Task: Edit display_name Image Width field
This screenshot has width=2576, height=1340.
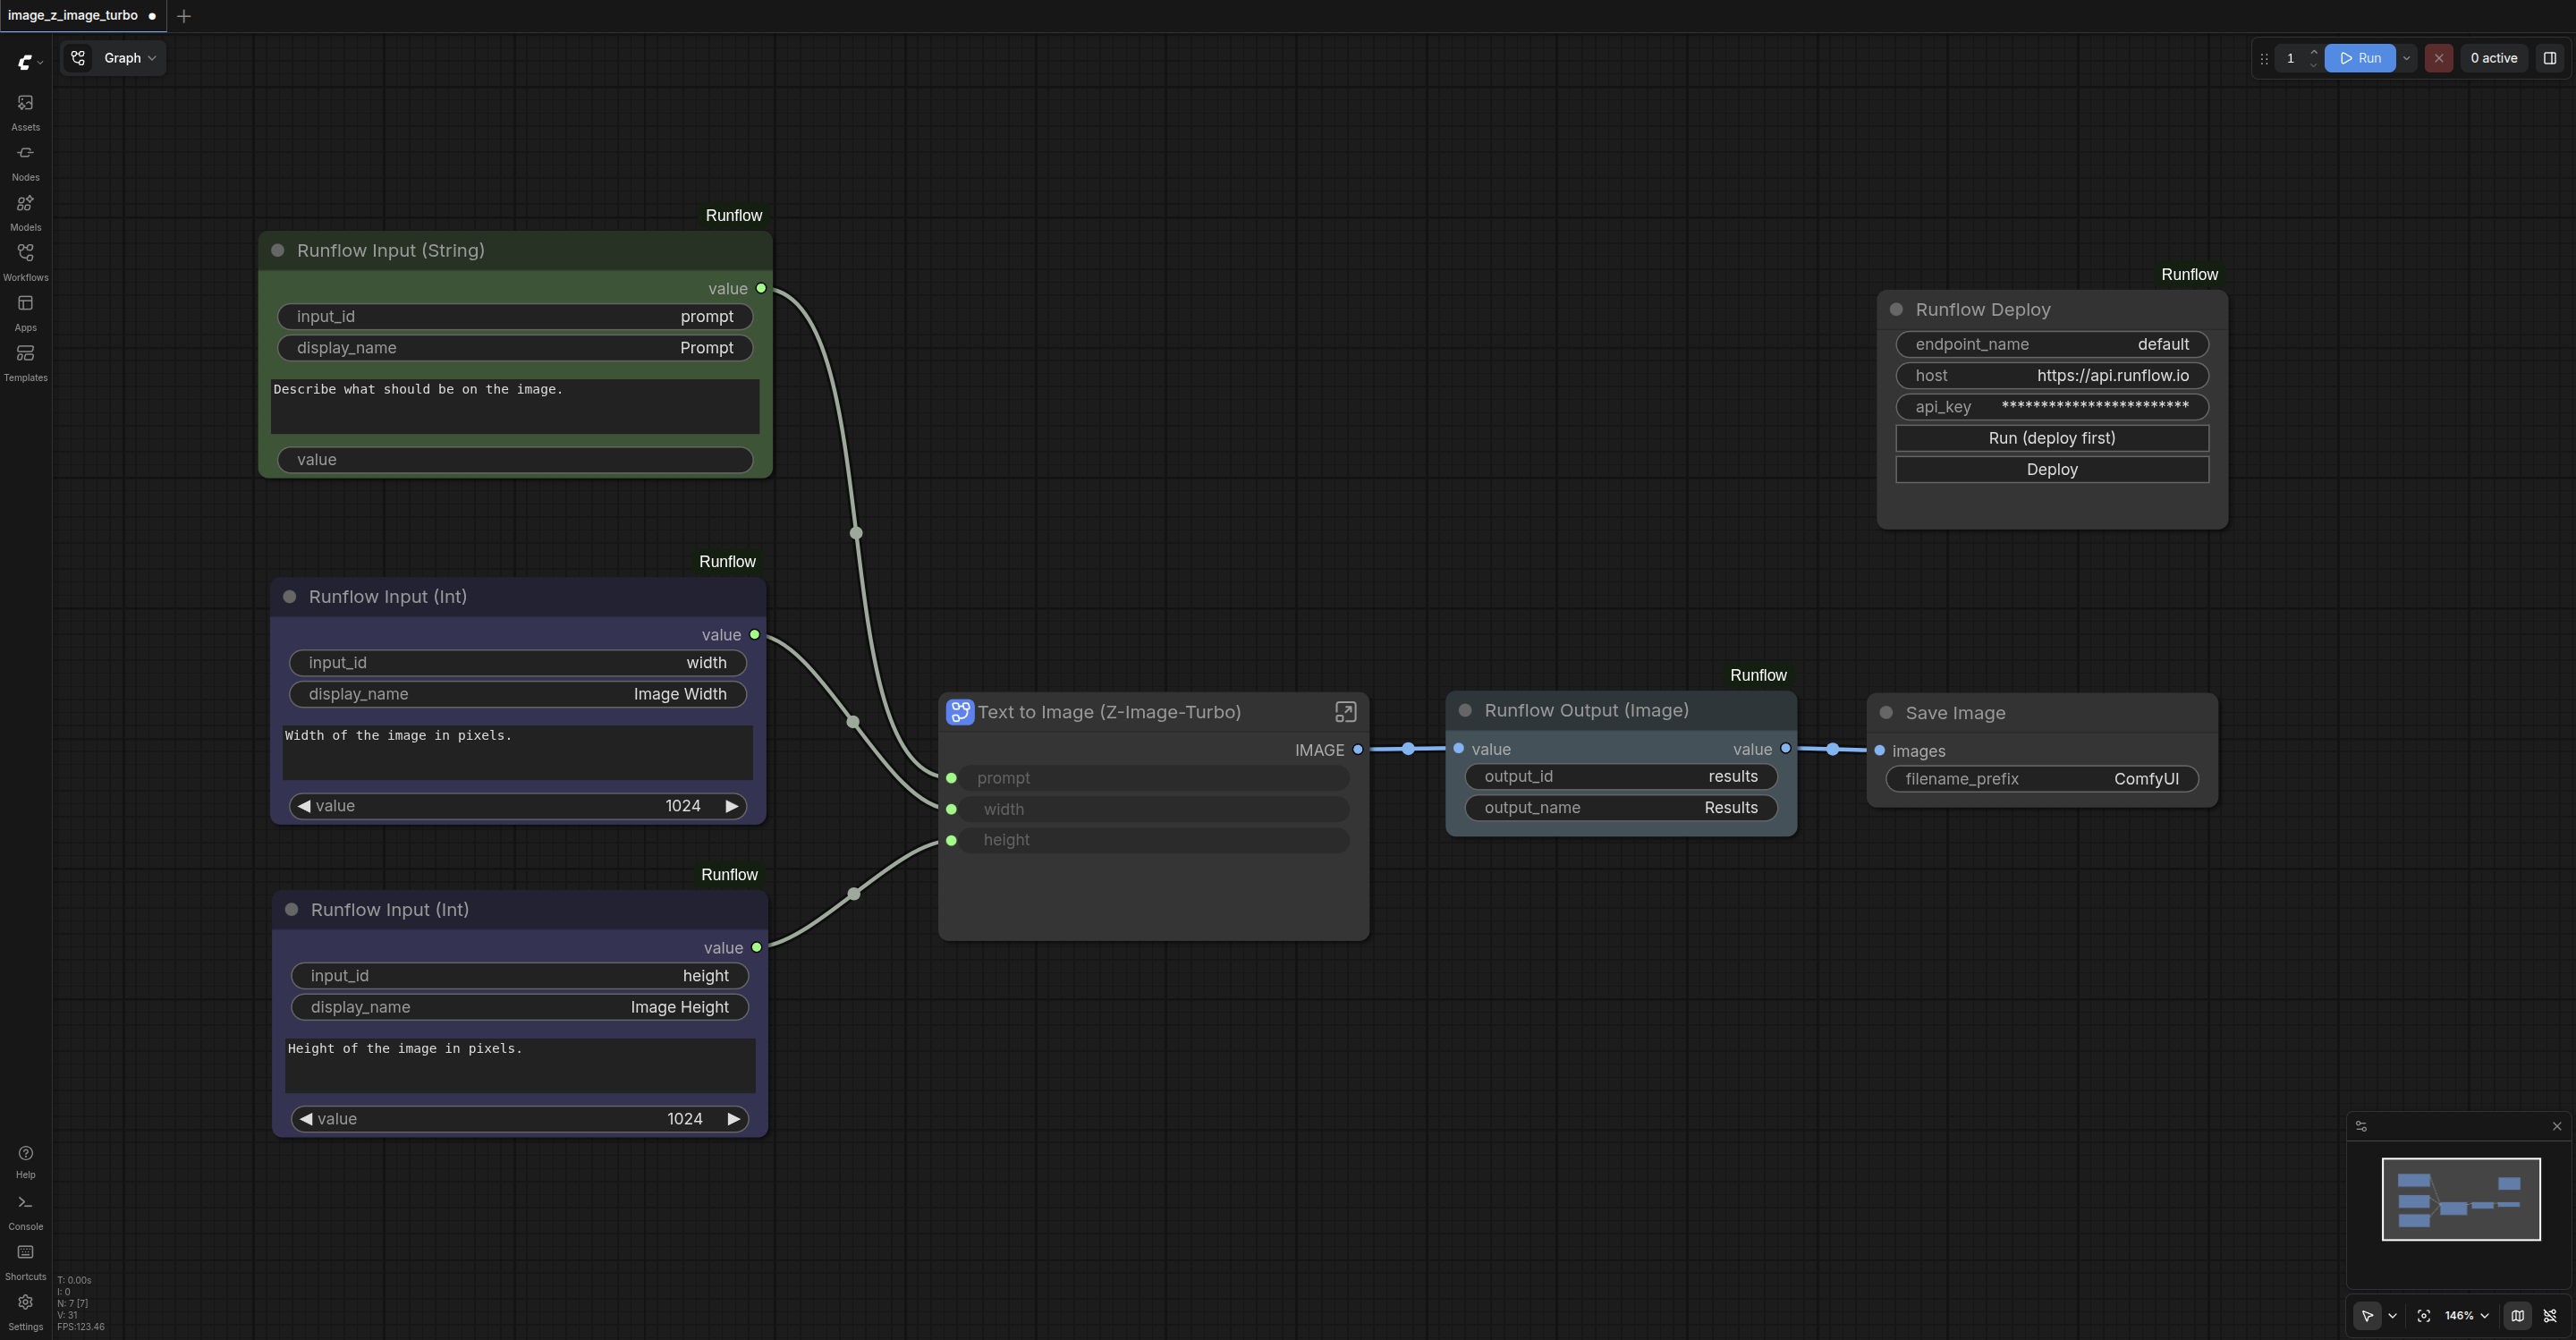Action: coord(518,694)
